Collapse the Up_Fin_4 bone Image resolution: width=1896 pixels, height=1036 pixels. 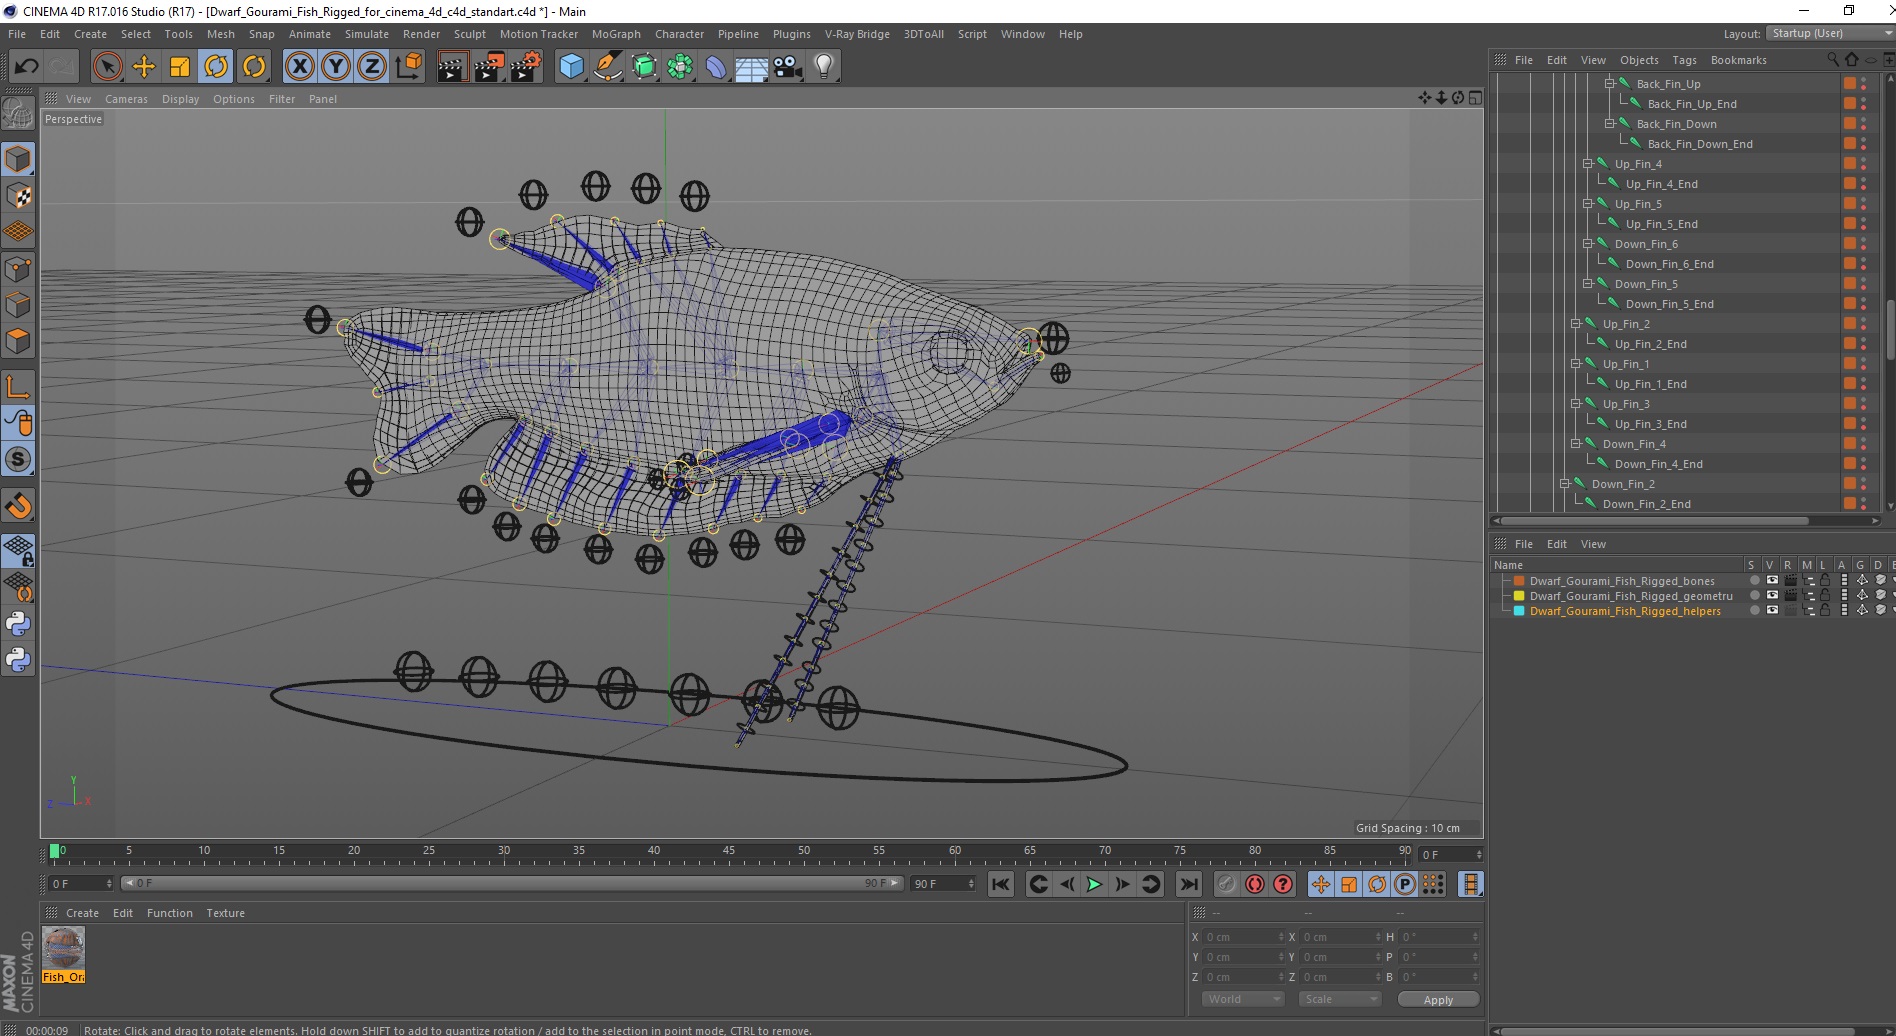(1588, 164)
